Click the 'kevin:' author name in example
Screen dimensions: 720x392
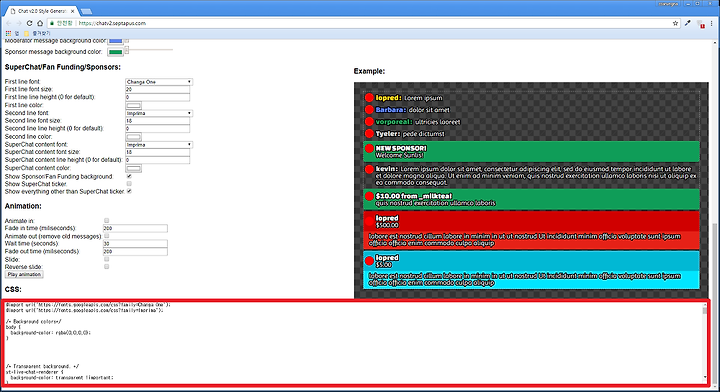tap(387, 169)
